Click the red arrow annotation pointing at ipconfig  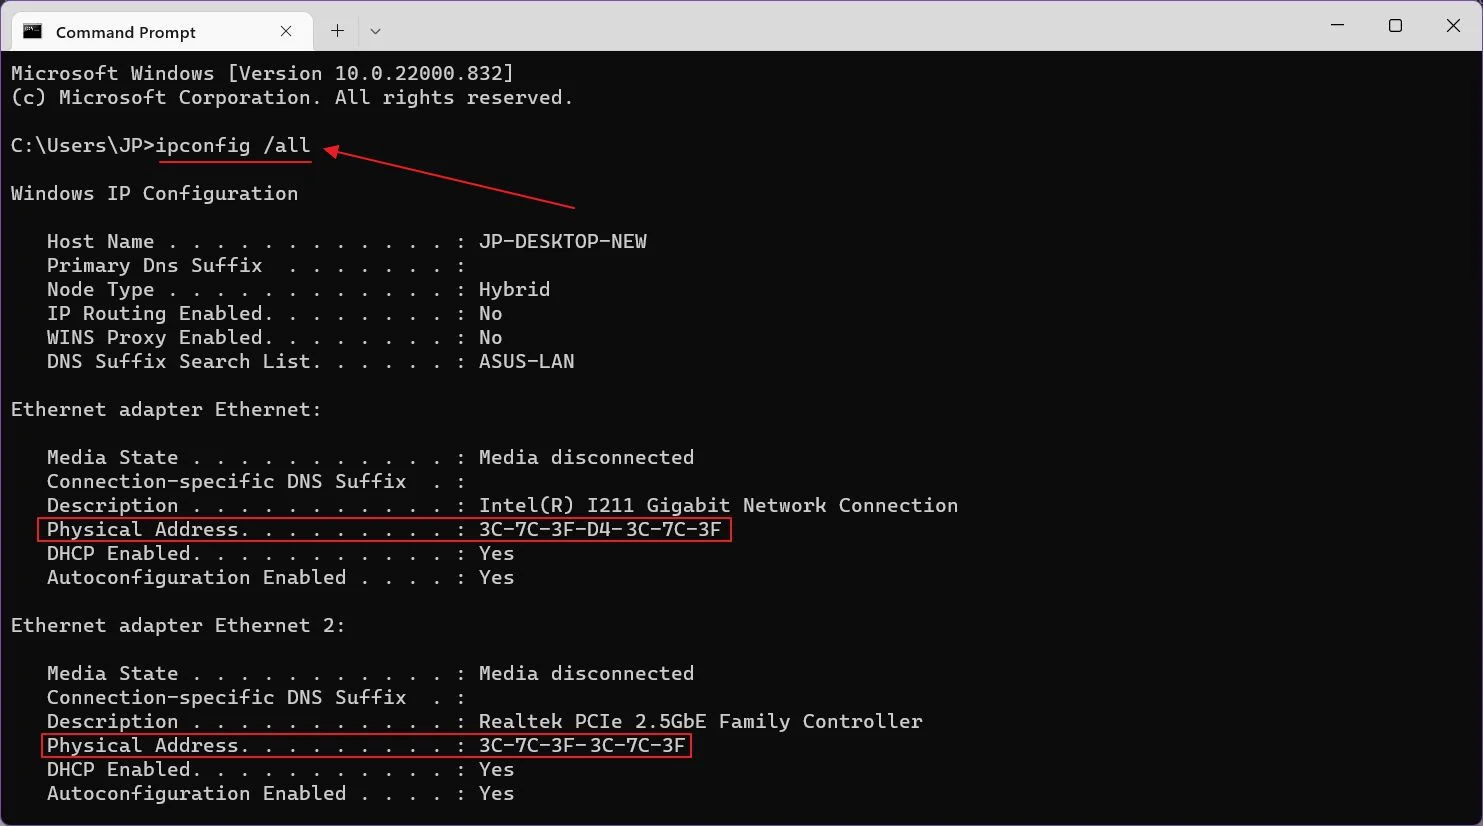click(450, 180)
